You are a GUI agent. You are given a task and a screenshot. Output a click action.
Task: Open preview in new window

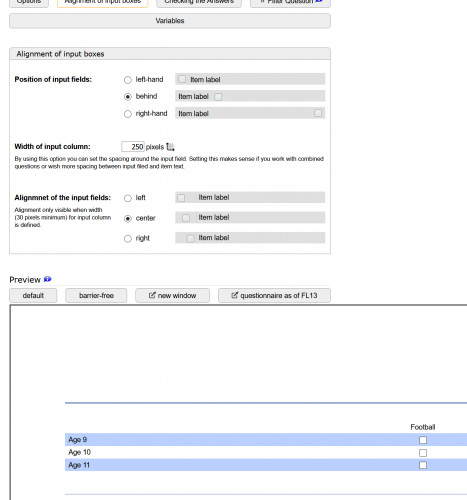(172, 295)
